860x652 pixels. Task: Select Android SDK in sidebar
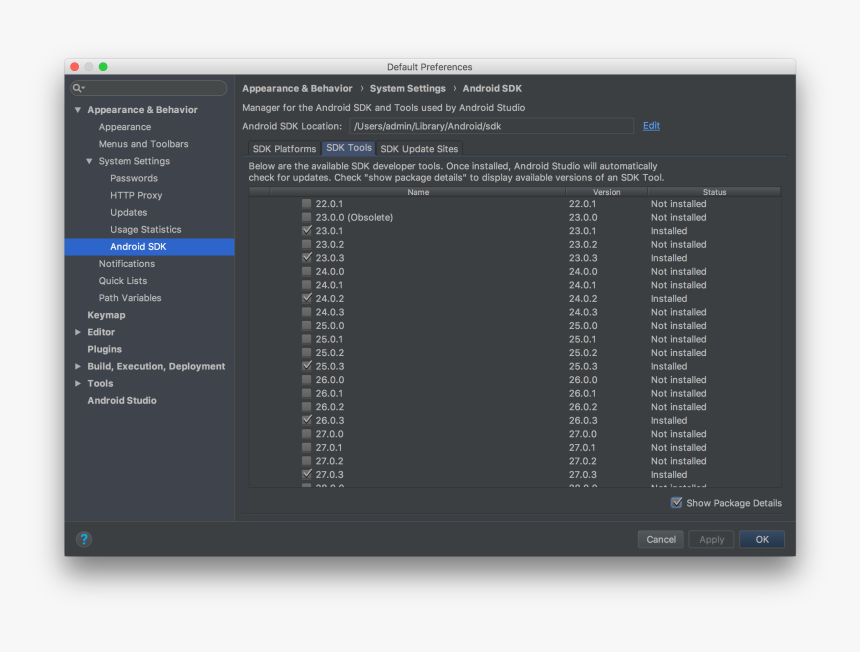point(150,247)
